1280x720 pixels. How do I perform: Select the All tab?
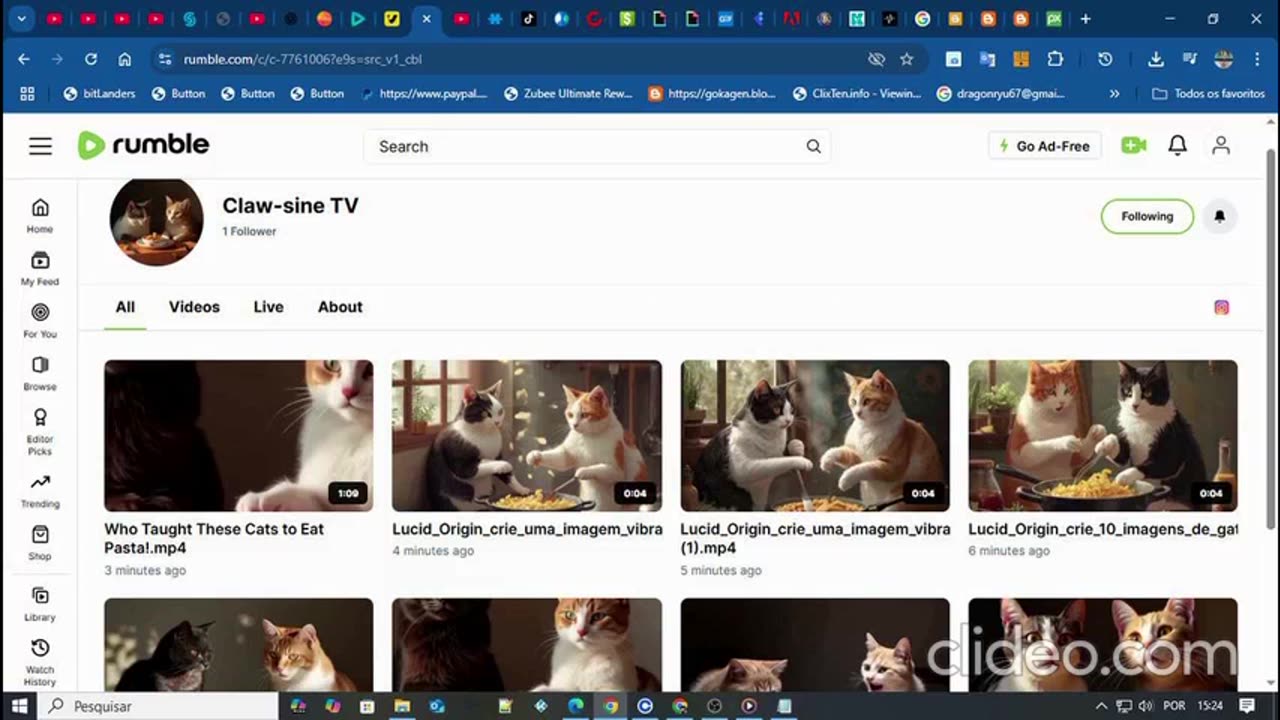pos(125,307)
